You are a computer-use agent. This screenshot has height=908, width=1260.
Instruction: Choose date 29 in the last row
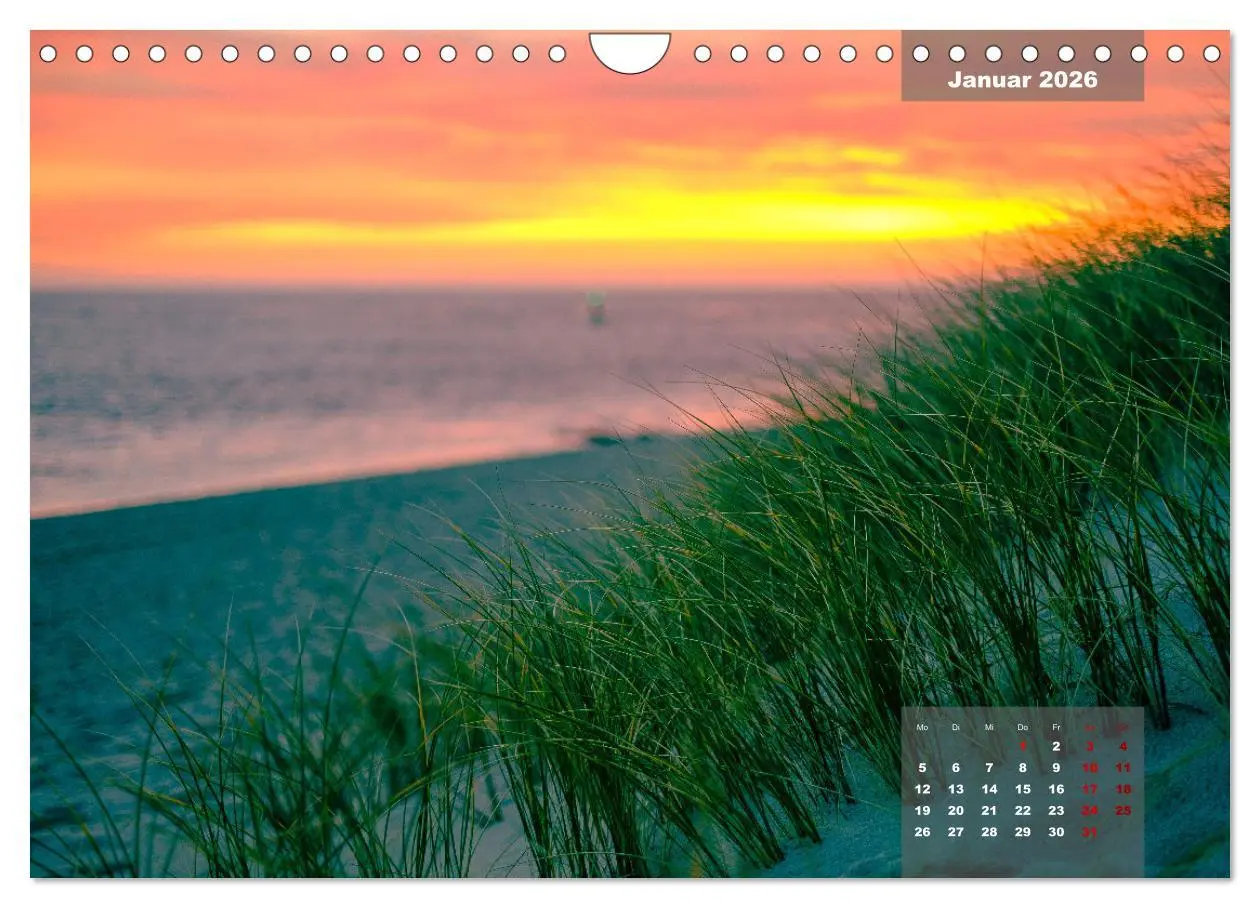click(1023, 832)
